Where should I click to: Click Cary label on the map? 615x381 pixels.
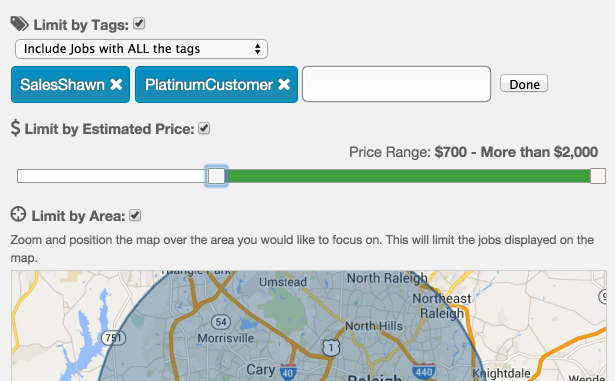click(260, 370)
